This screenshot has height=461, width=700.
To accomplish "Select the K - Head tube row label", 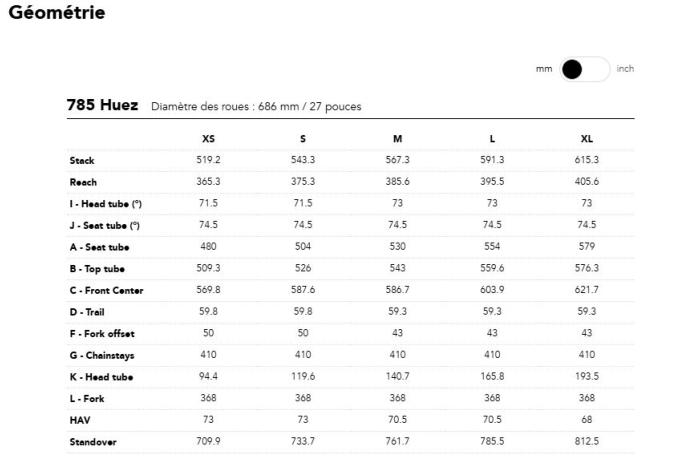I will [101, 377].
